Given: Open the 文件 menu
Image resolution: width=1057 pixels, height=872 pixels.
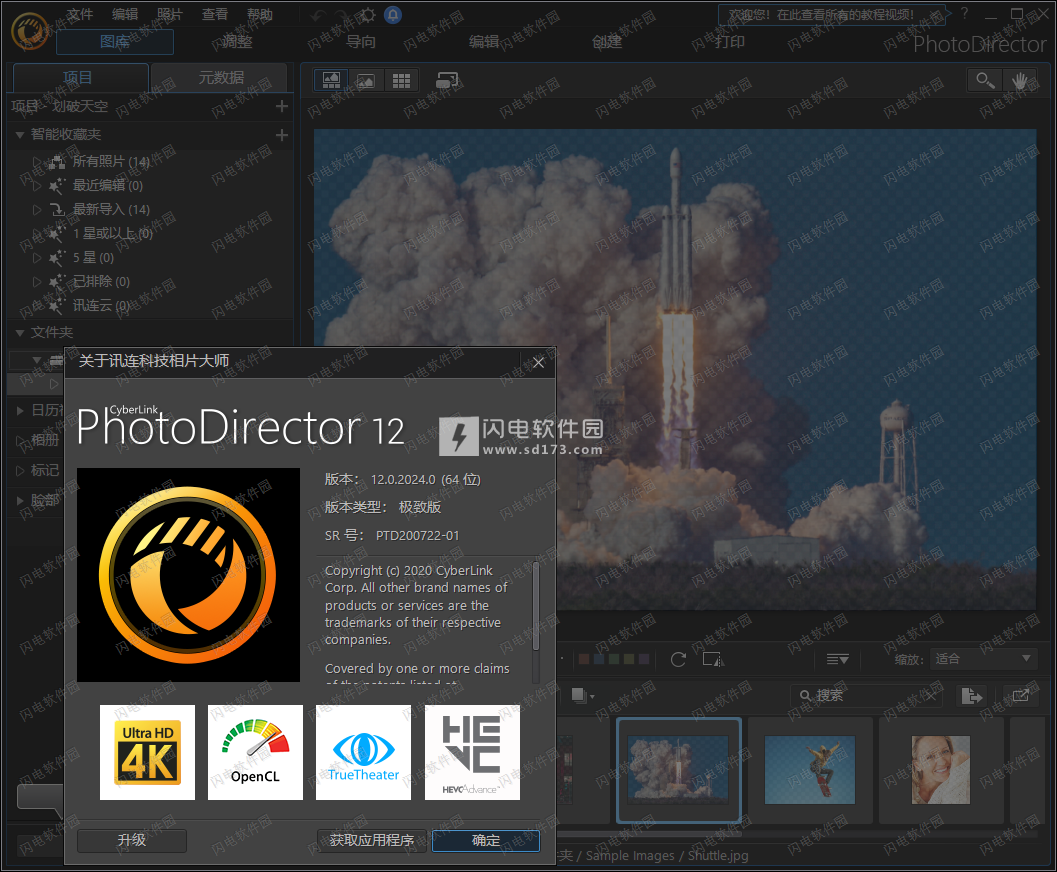Looking at the screenshot, I should pos(80,14).
